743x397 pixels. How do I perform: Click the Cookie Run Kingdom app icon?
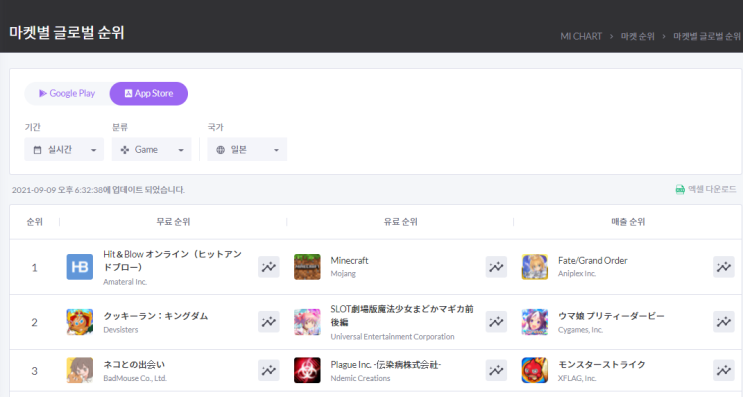[80, 322]
